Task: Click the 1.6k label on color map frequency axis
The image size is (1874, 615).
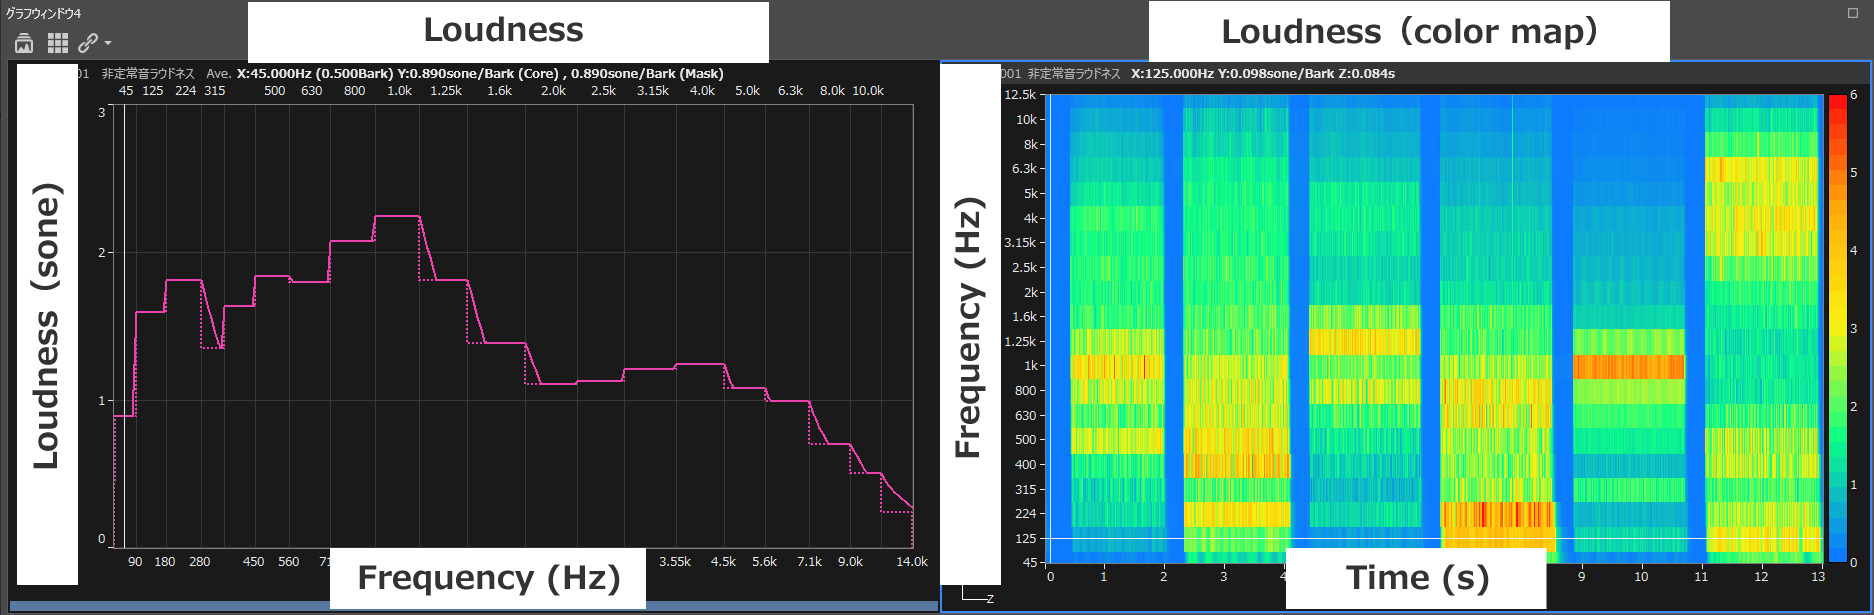Action: coord(1024,317)
